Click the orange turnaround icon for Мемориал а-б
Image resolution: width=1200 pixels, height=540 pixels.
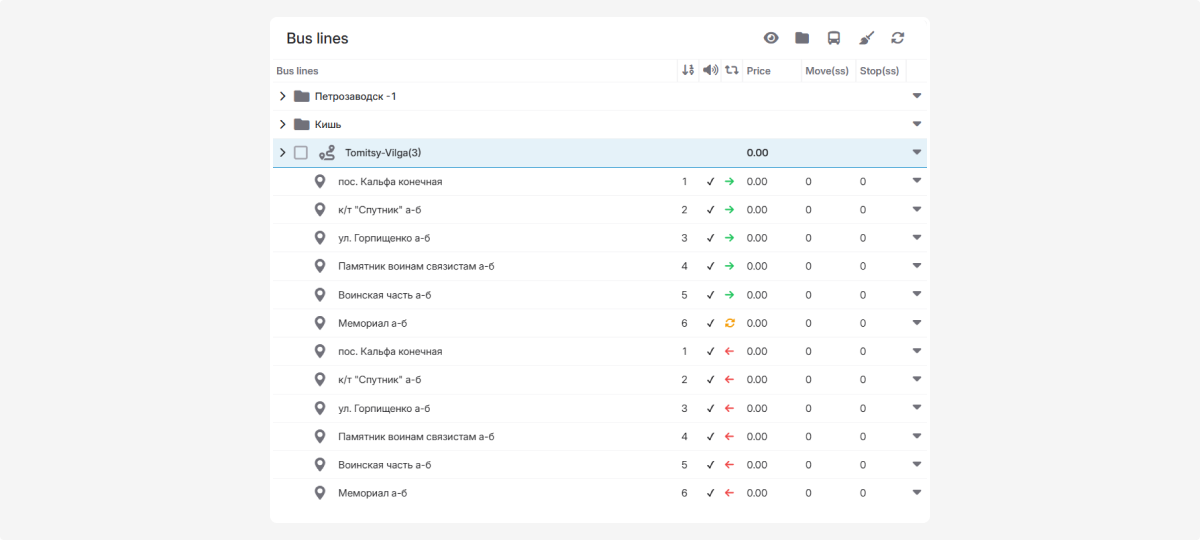coord(730,323)
